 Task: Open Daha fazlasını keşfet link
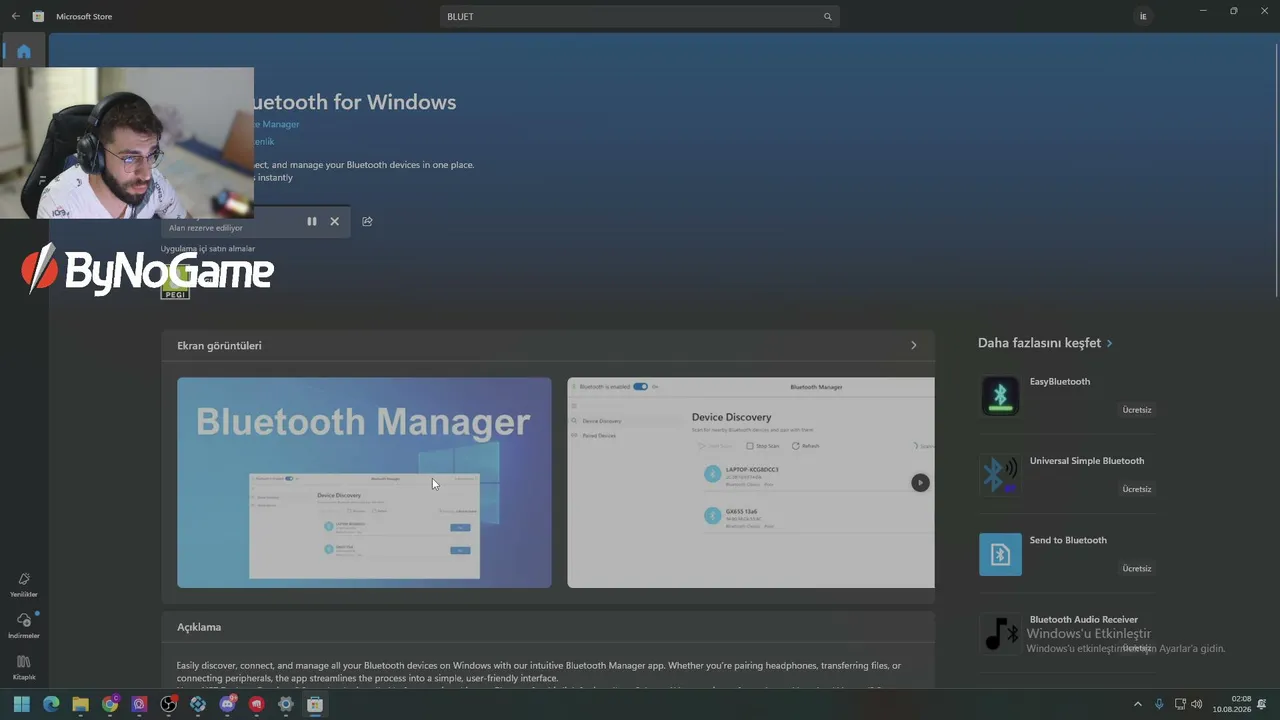point(1045,343)
